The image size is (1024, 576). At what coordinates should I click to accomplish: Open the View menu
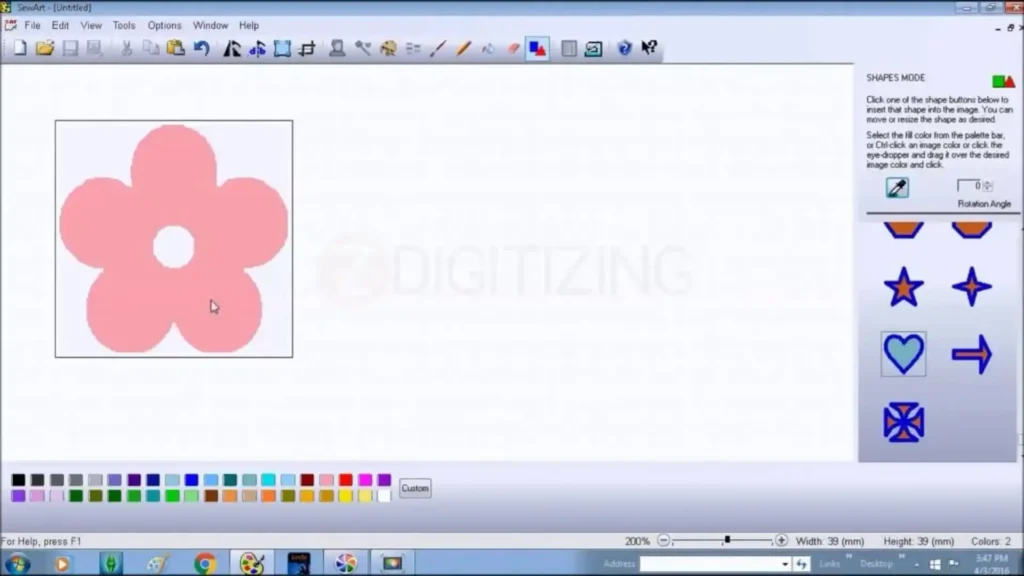(91, 25)
